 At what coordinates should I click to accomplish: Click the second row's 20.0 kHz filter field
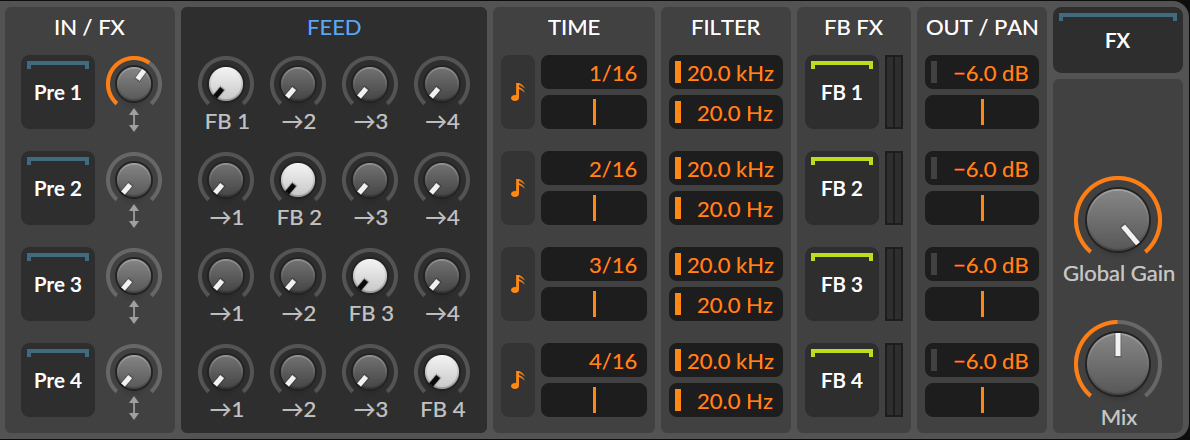click(726, 169)
